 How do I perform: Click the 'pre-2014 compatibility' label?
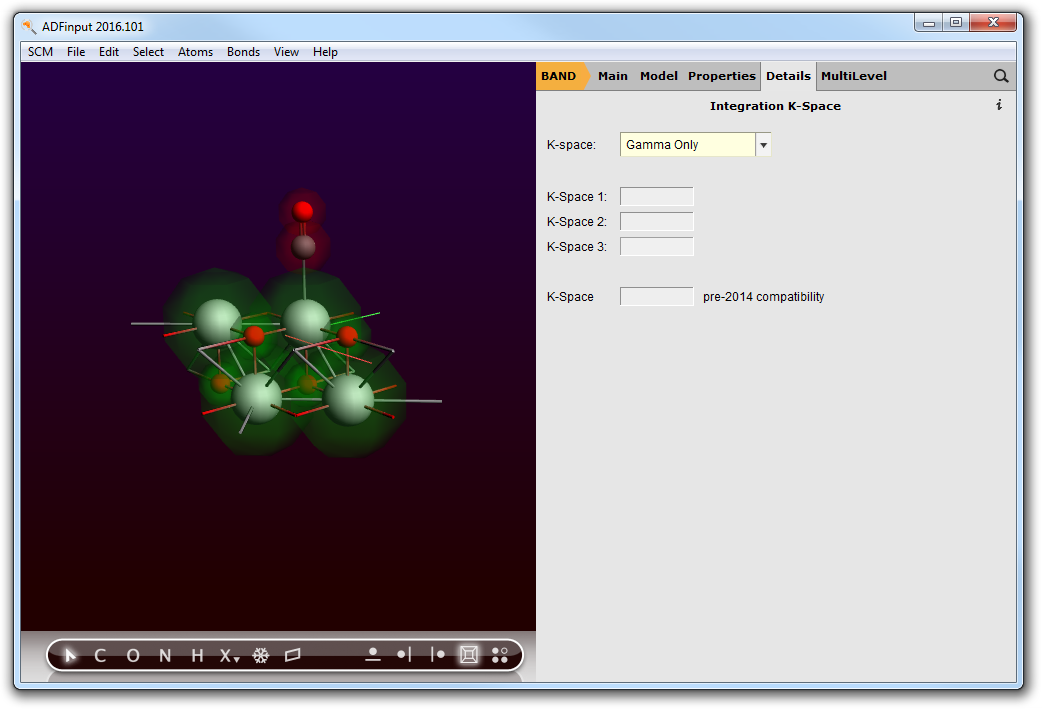click(764, 297)
